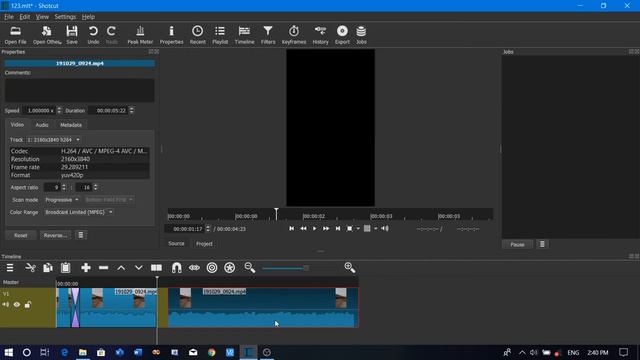Click the player scrub bar playhead
Viewport: 640px width, 360px height.
tap(276, 213)
